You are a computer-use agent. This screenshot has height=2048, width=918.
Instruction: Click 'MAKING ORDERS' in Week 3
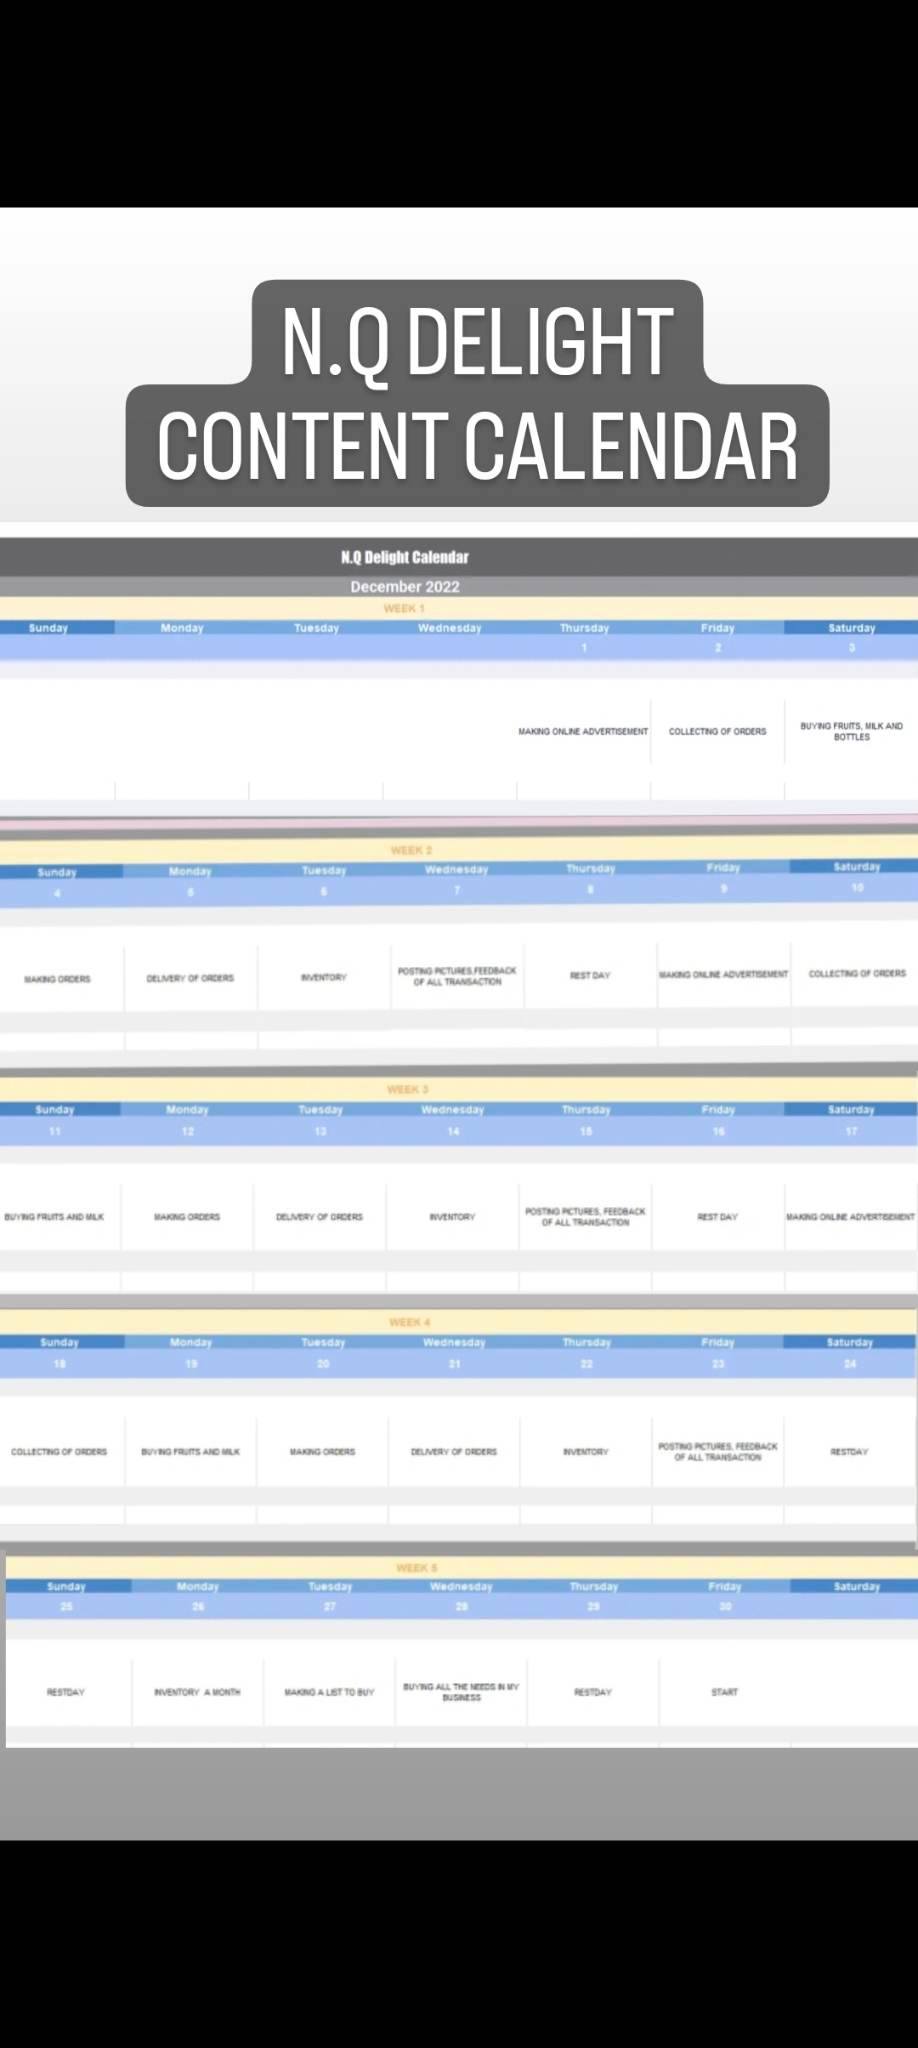[187, 1217]
